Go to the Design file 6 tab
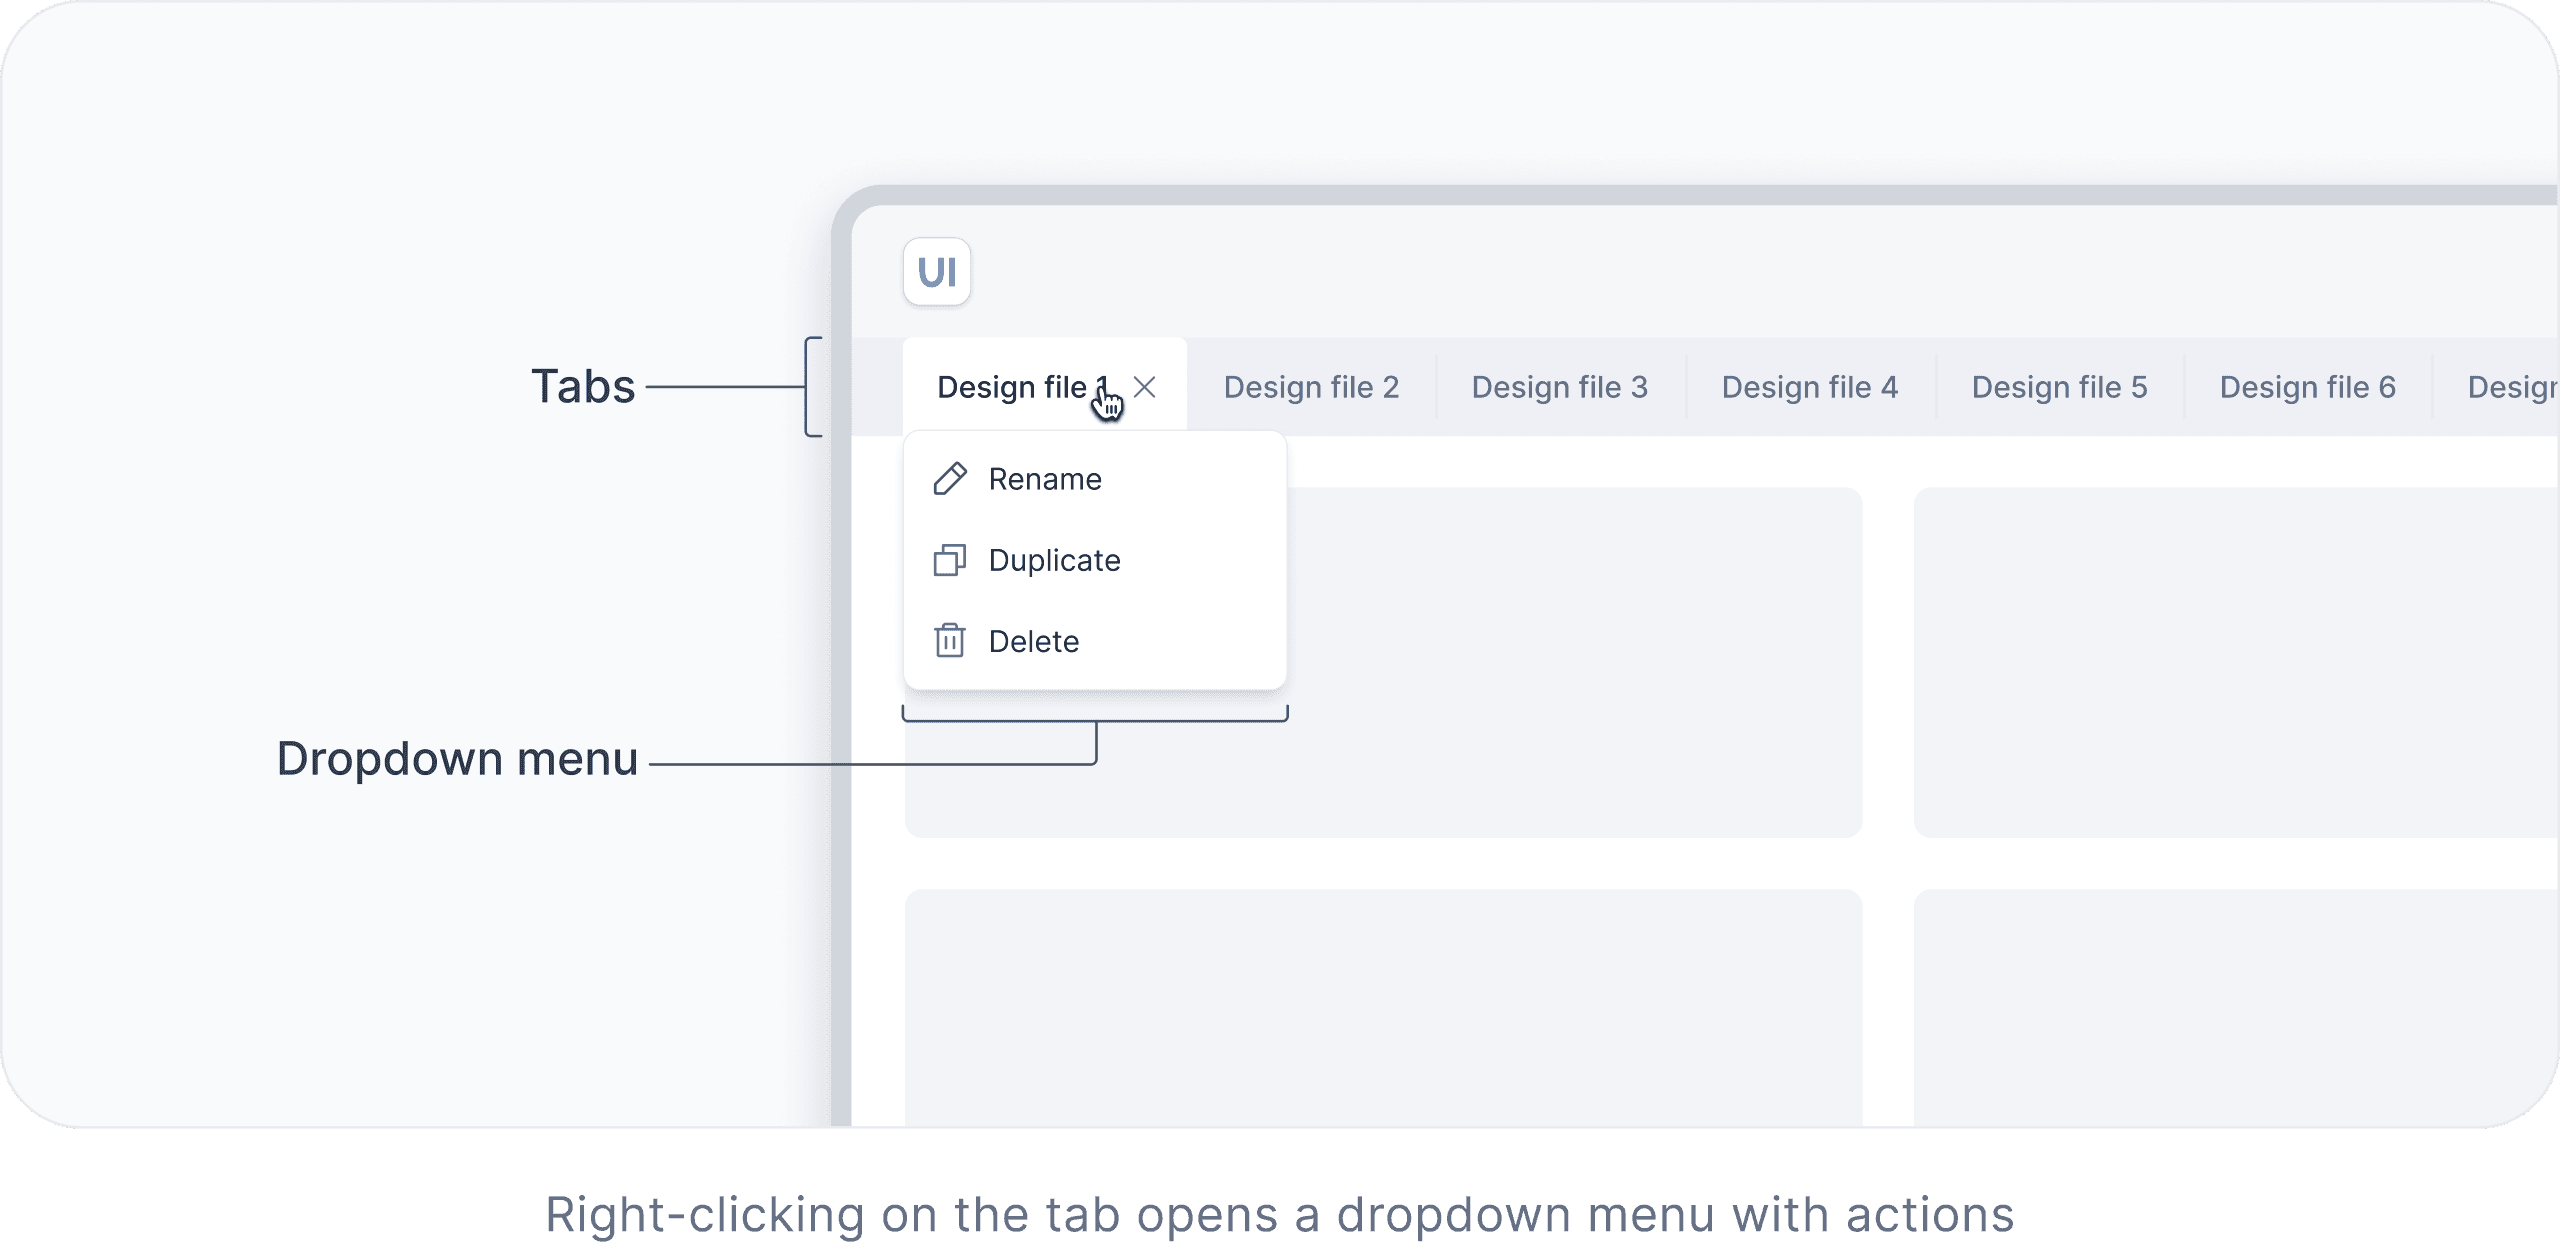 click(2307, 387)
